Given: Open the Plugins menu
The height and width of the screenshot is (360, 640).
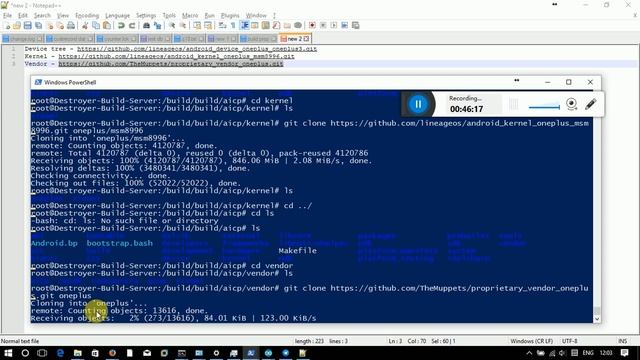Looking at the screenshot, I should click(230, 16).
